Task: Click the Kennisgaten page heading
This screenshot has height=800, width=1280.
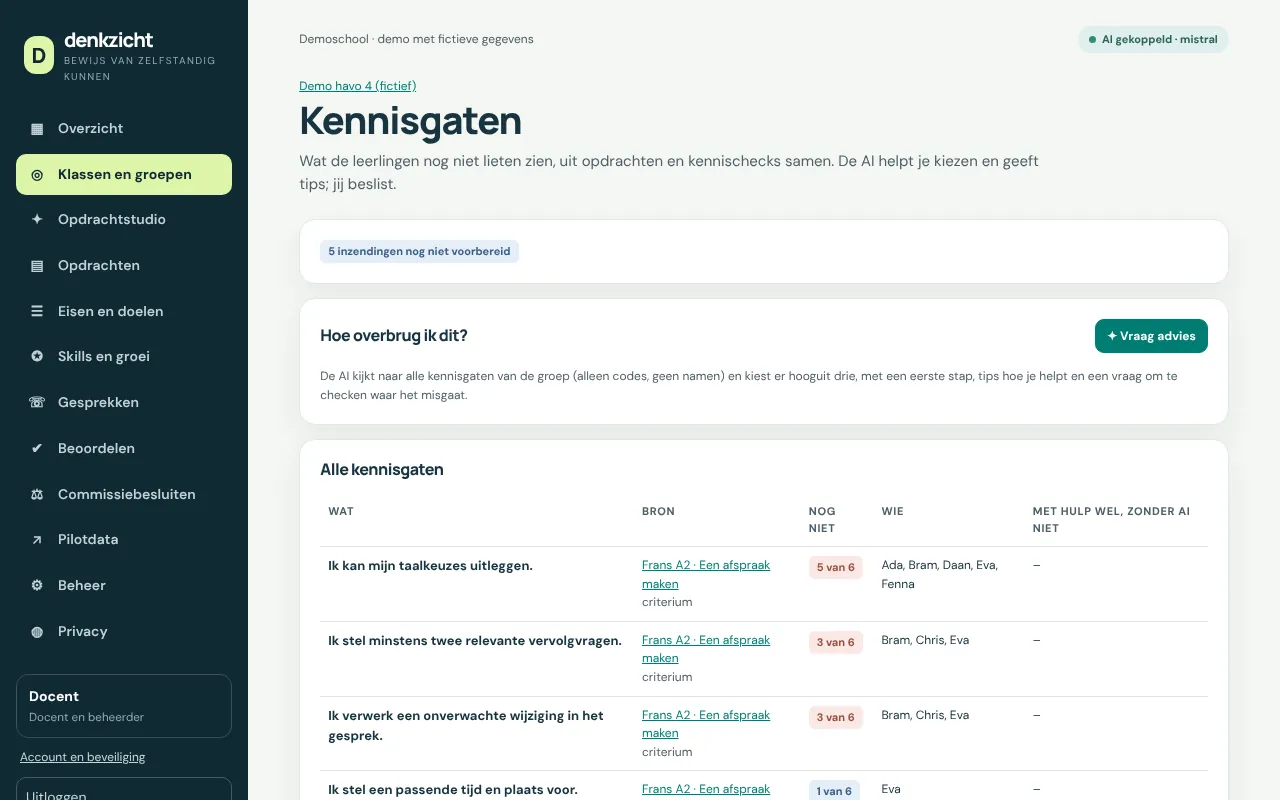Action: (410, 121)
